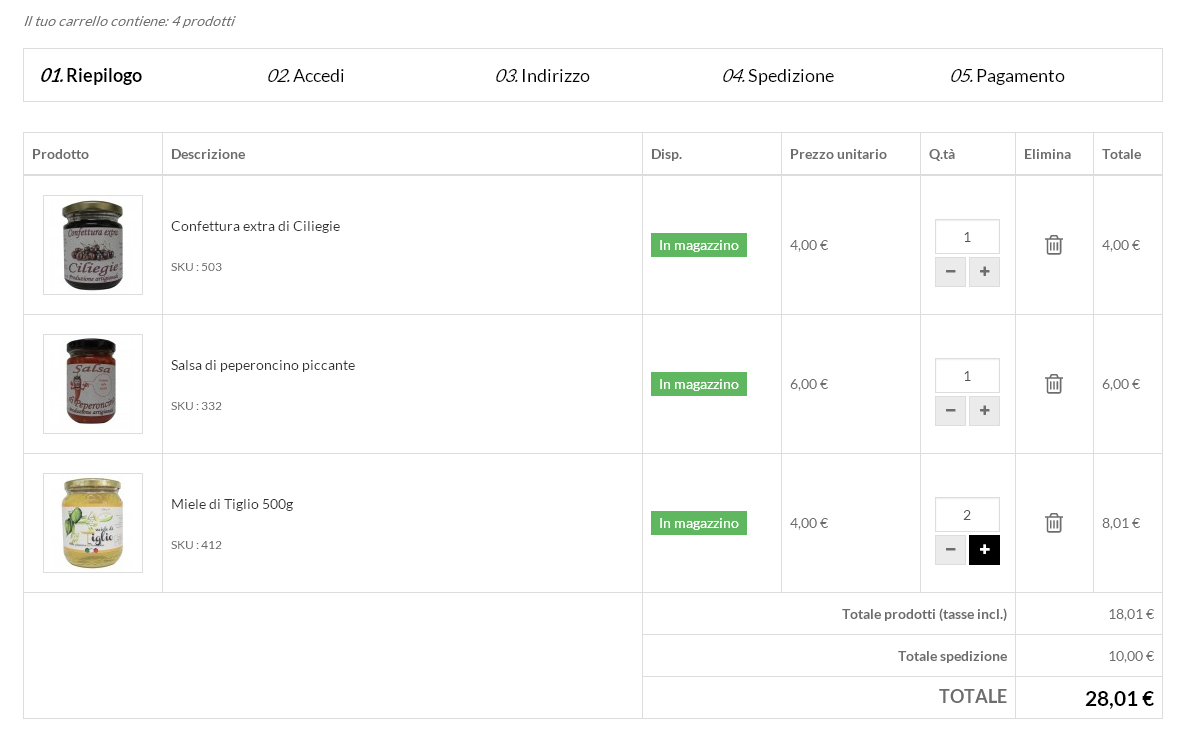Open Confettura extra di Ciliegie product link
This screenshot has width=1198, height=731.
point(255,226)
